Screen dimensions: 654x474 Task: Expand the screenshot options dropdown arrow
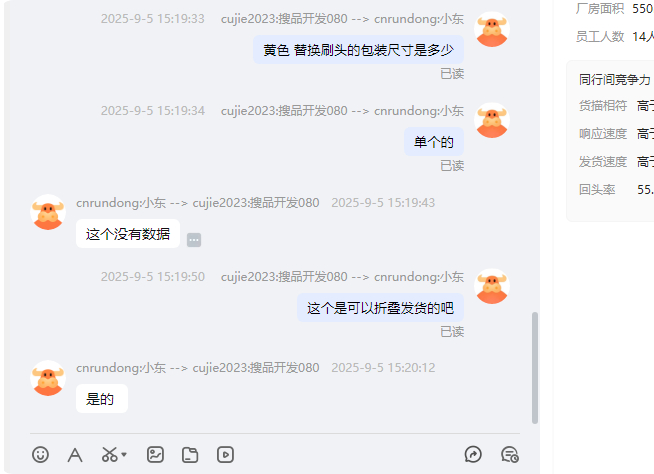124,454
